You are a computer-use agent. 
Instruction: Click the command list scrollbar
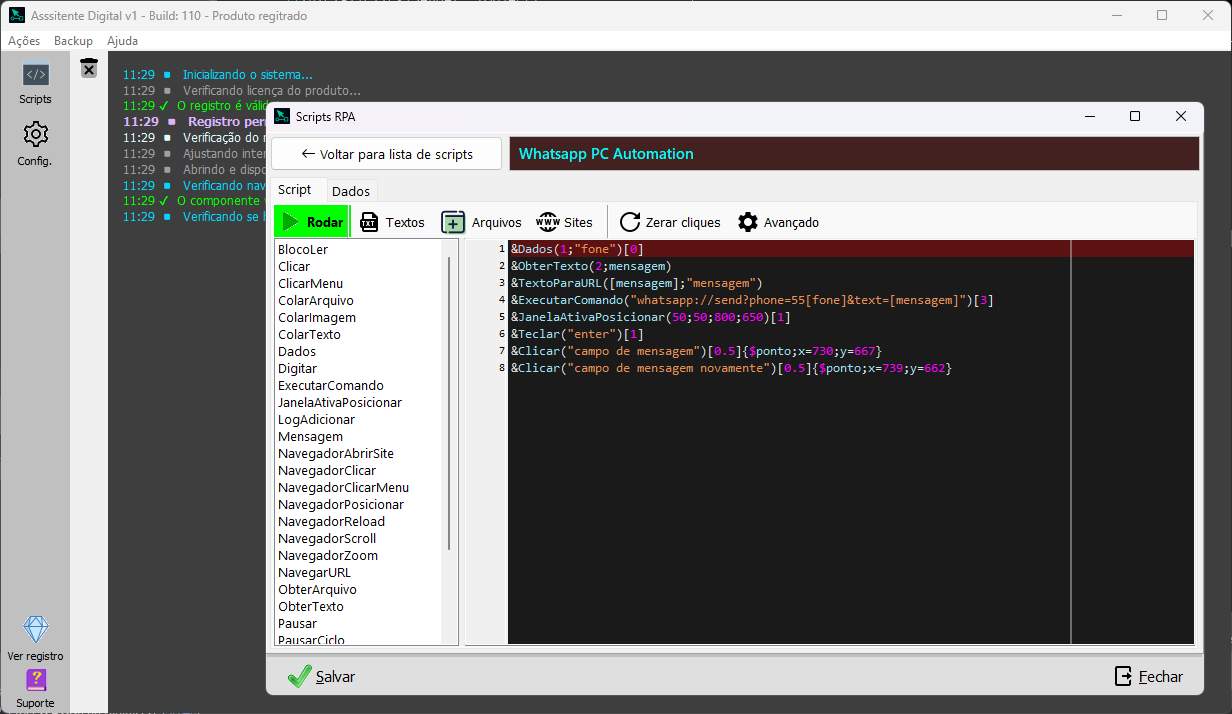click(449, 402)
